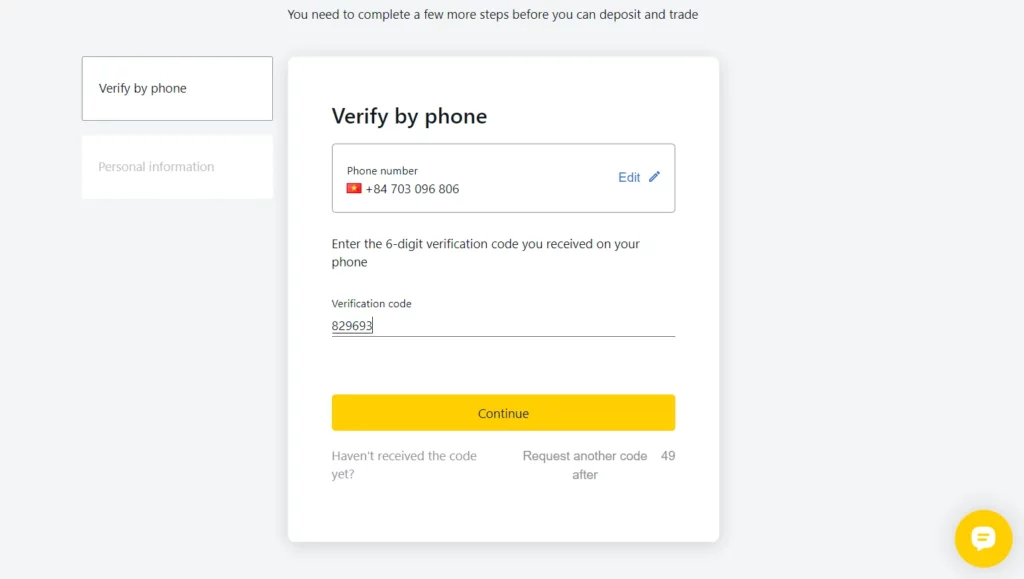Image resolution: width=1024 pixels, height=579 pixels.
Task: Click the Verification code label
Action: pos(371,303)
